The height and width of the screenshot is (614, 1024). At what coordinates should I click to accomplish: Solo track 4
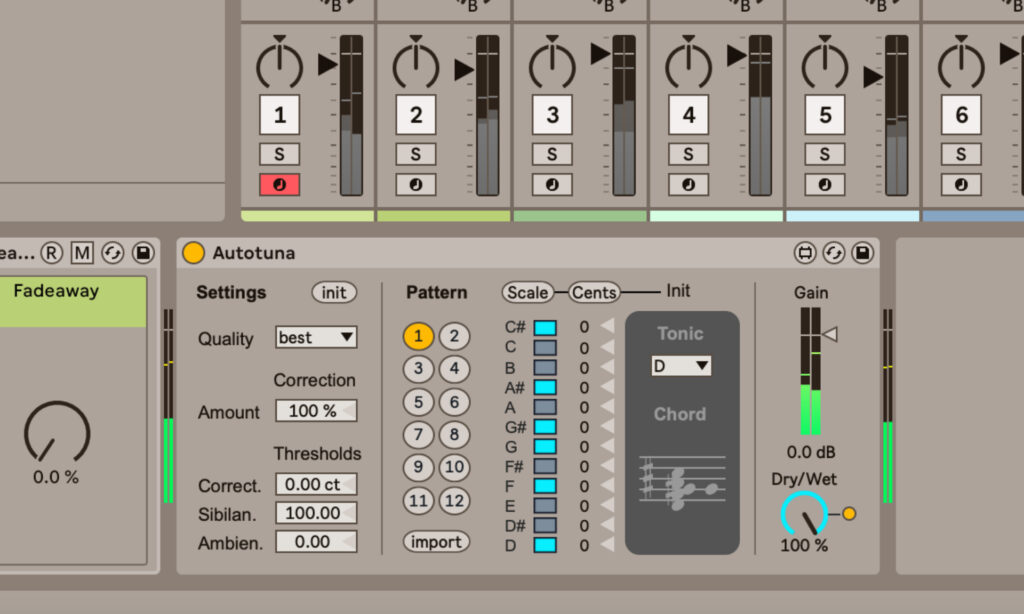688,154
